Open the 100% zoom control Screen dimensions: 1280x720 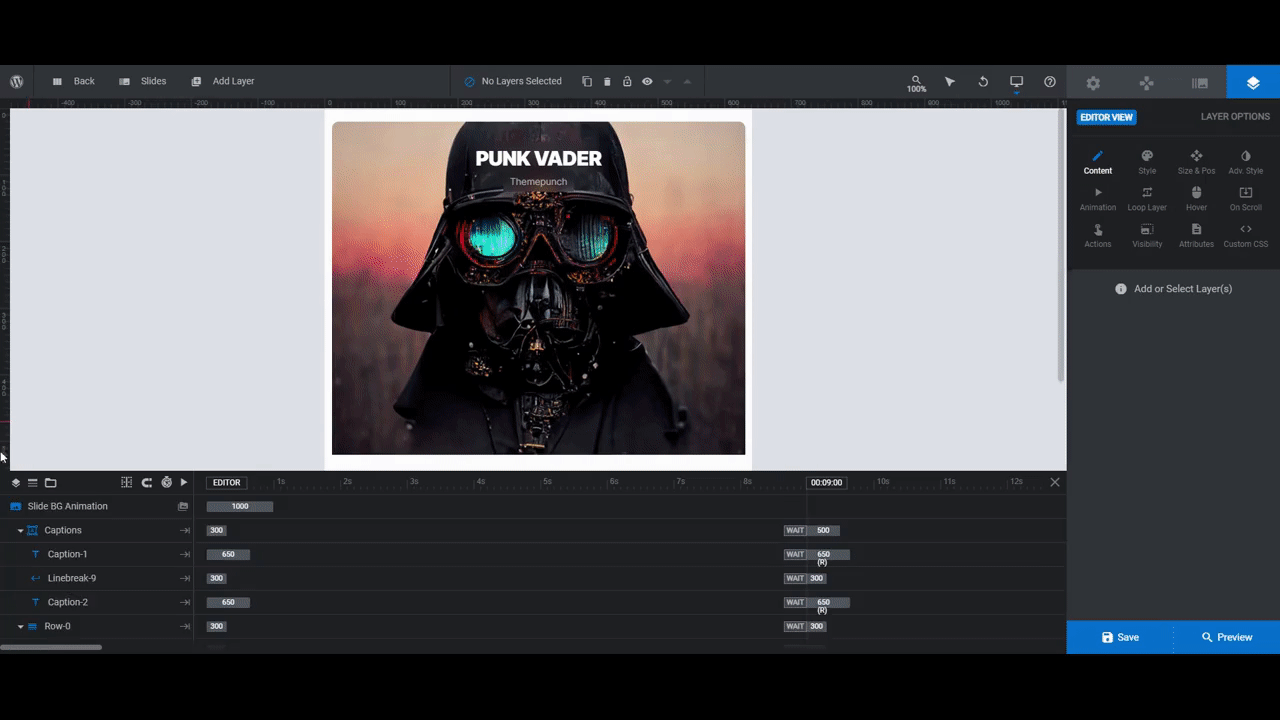click(x=916, y=83)
